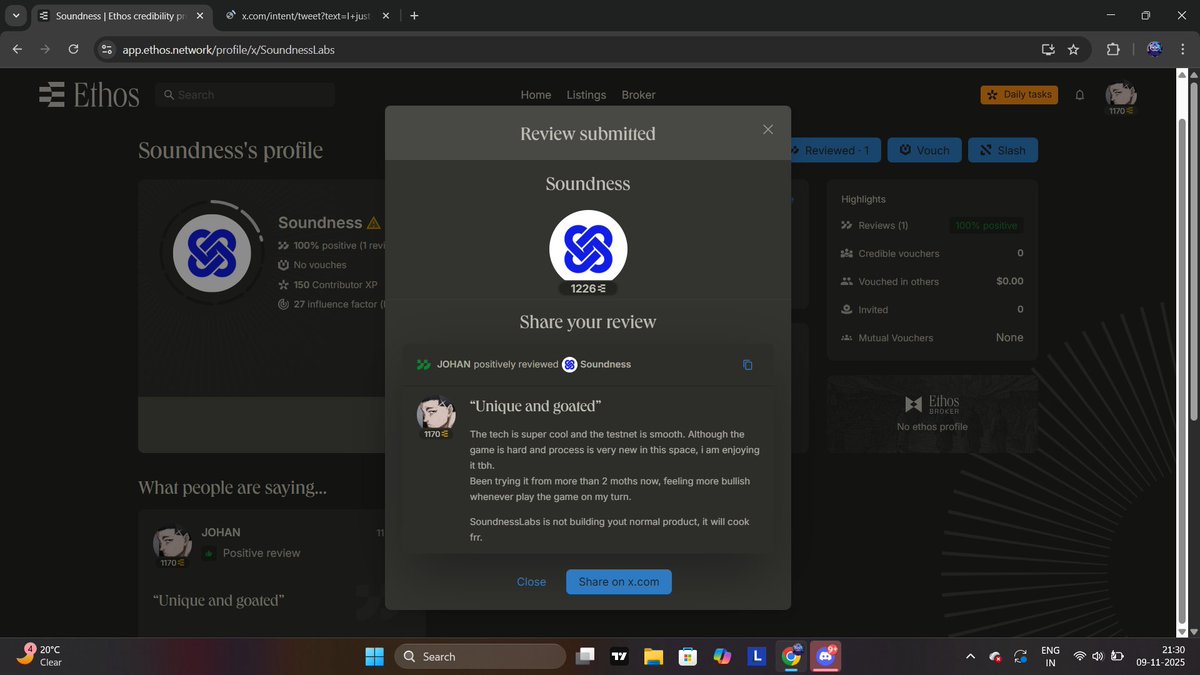Click the 1226 credibility score badge
The height and width of the screenshot is (675, 1200).
[588, 289]
